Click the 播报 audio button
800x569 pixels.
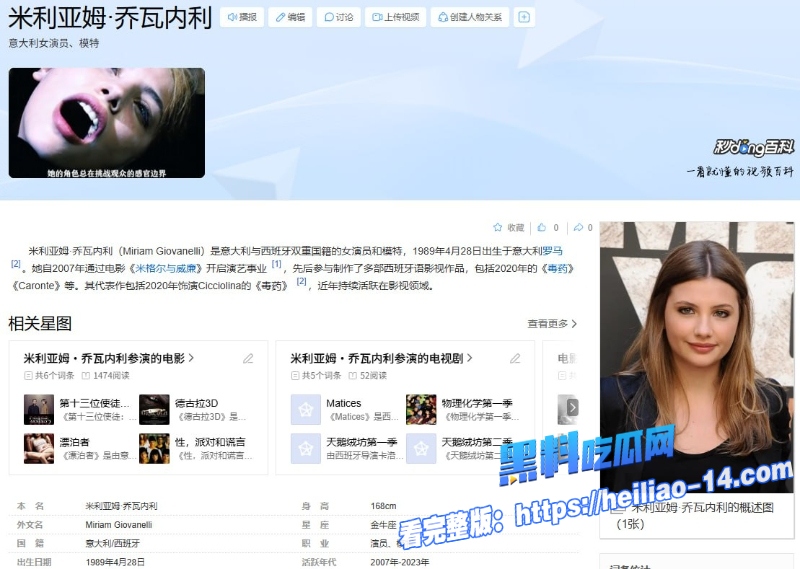[x=242, y=17]
